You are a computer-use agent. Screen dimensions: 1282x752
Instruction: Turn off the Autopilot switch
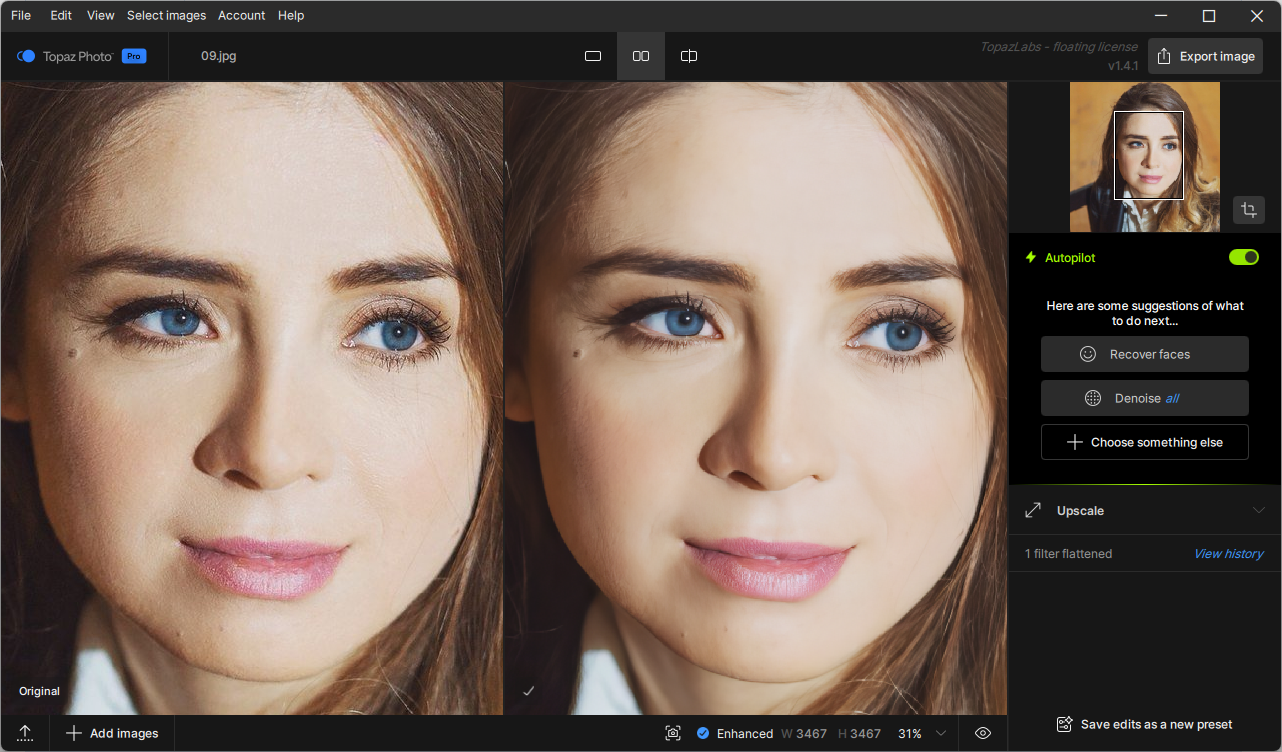(x=1244, y=258)
